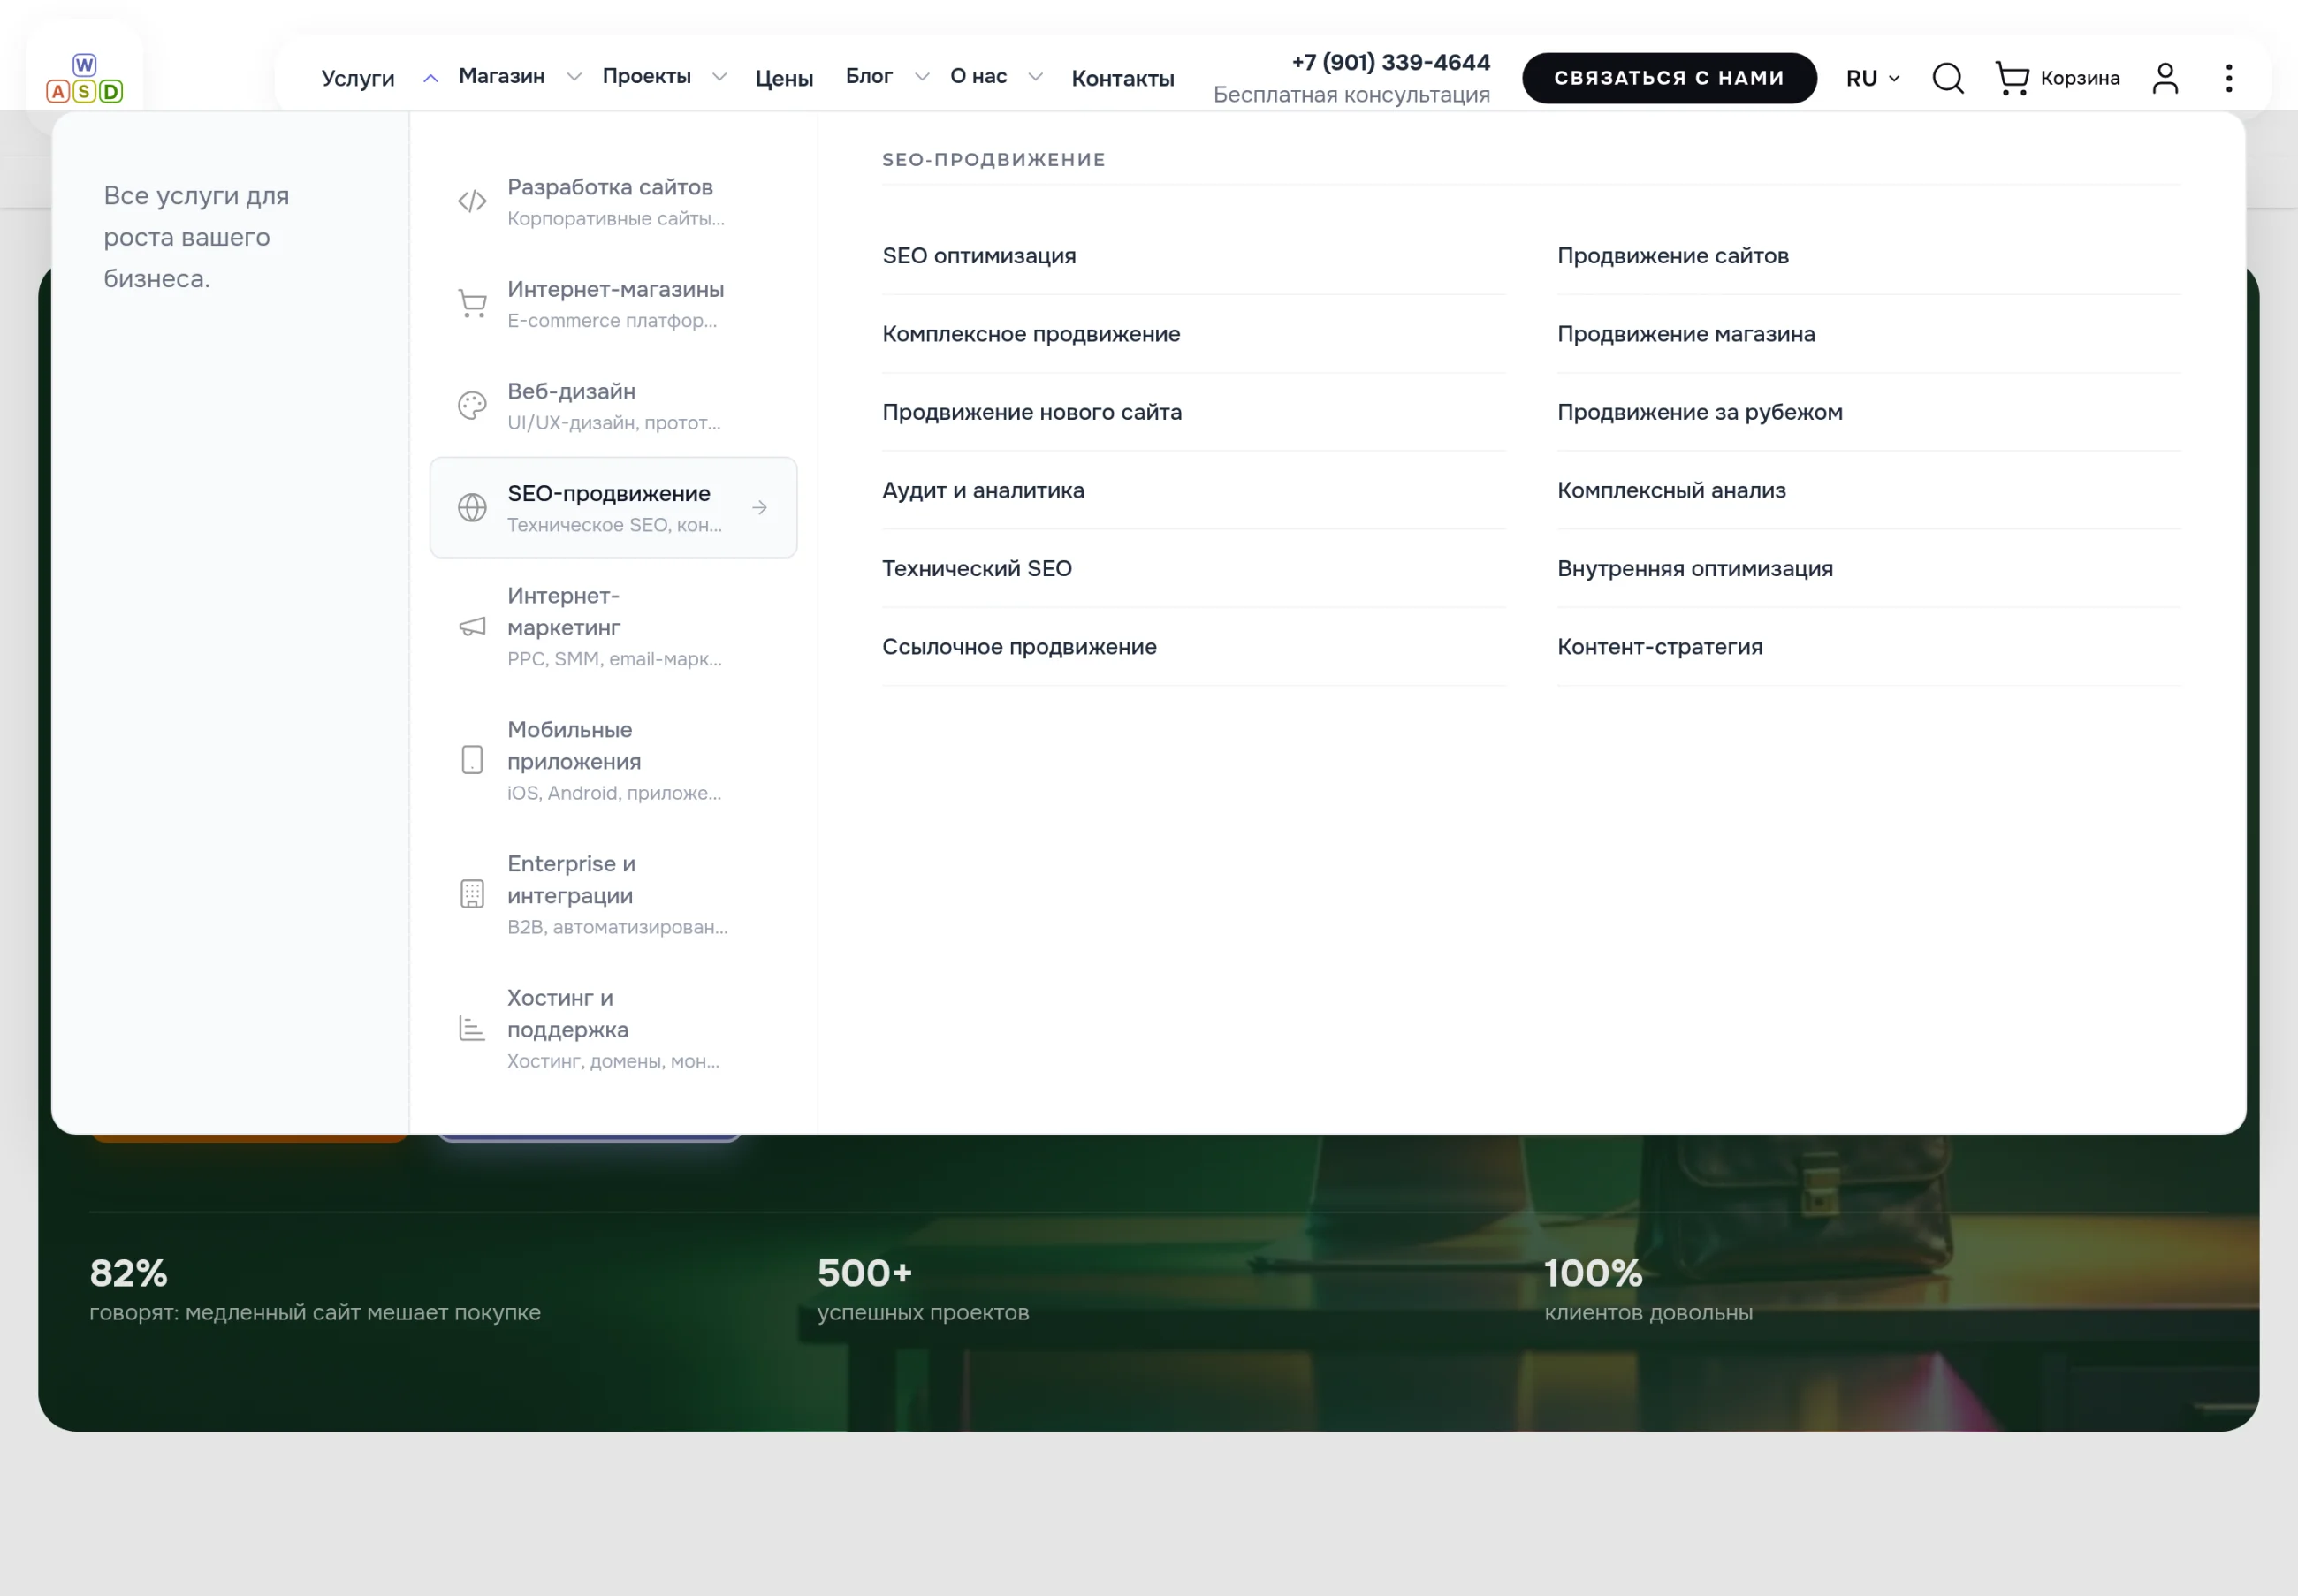The width and height of the screenshot is (2298, 1596).
Task: Click the СВЯЗАТЬСЯ С НАМИ button
Action: [x=1669, y=78]
